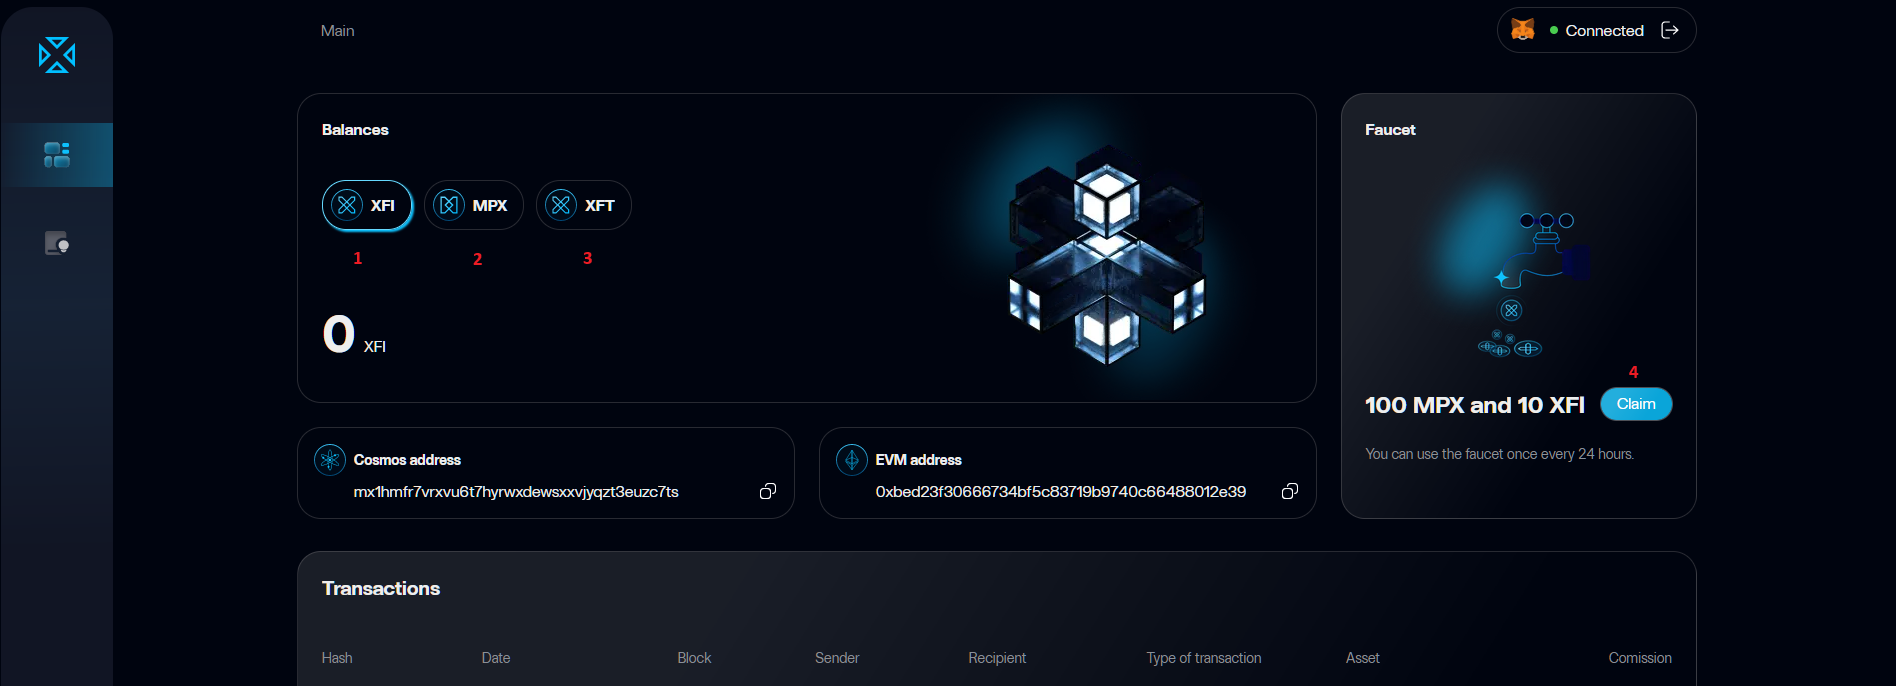1896x686 pixels.
Task: Open the dashboard page from the sidebar
Action: pos(57,155)
